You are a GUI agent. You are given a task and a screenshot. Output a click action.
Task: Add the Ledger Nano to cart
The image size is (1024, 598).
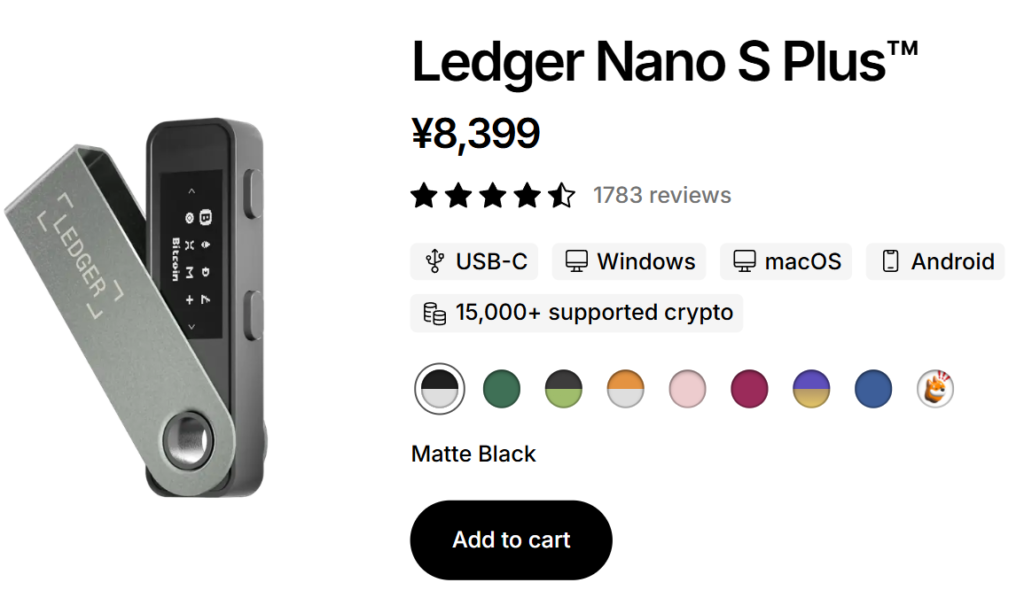(x=511, y=540)
